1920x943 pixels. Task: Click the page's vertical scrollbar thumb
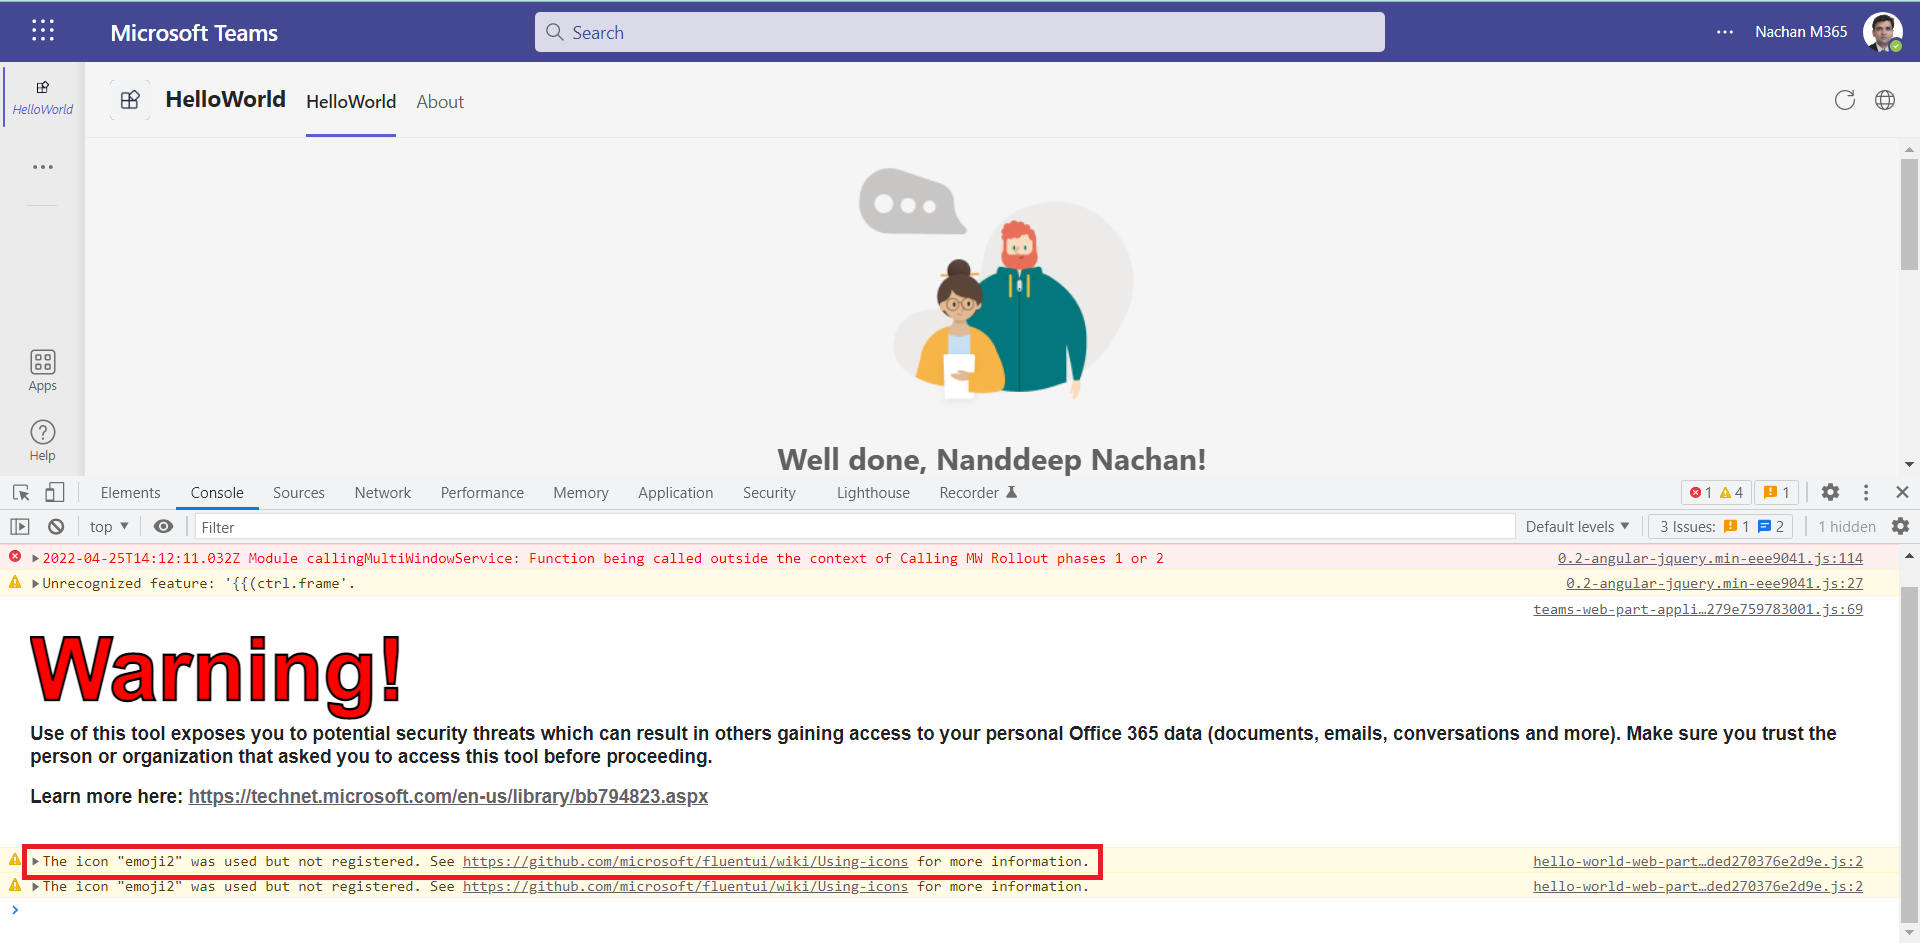click(1909, 215)
